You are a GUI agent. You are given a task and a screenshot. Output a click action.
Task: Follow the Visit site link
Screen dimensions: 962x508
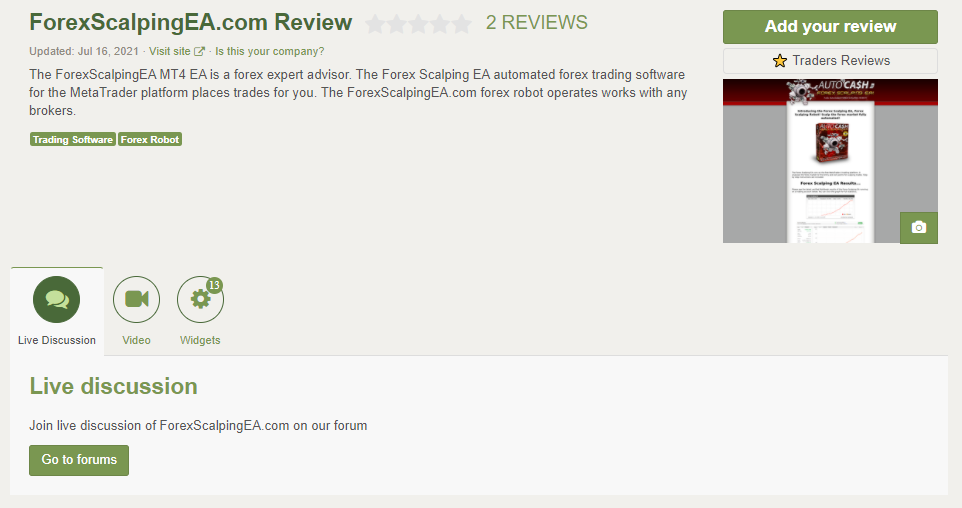(169, 52)
